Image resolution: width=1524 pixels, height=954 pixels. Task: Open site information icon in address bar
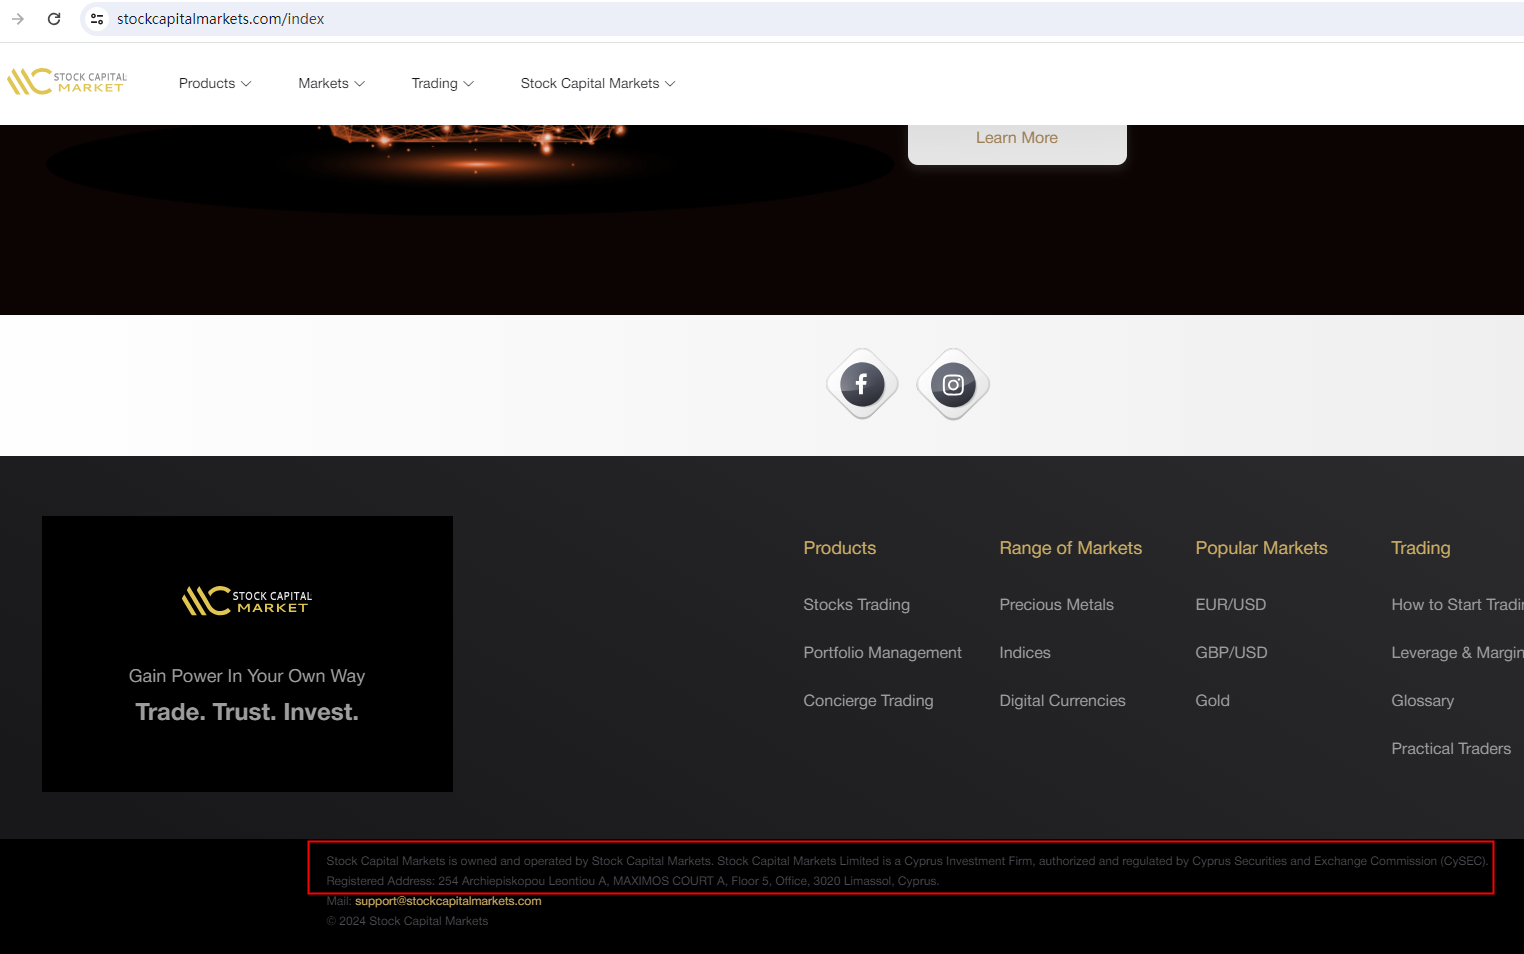coord(97,19)
